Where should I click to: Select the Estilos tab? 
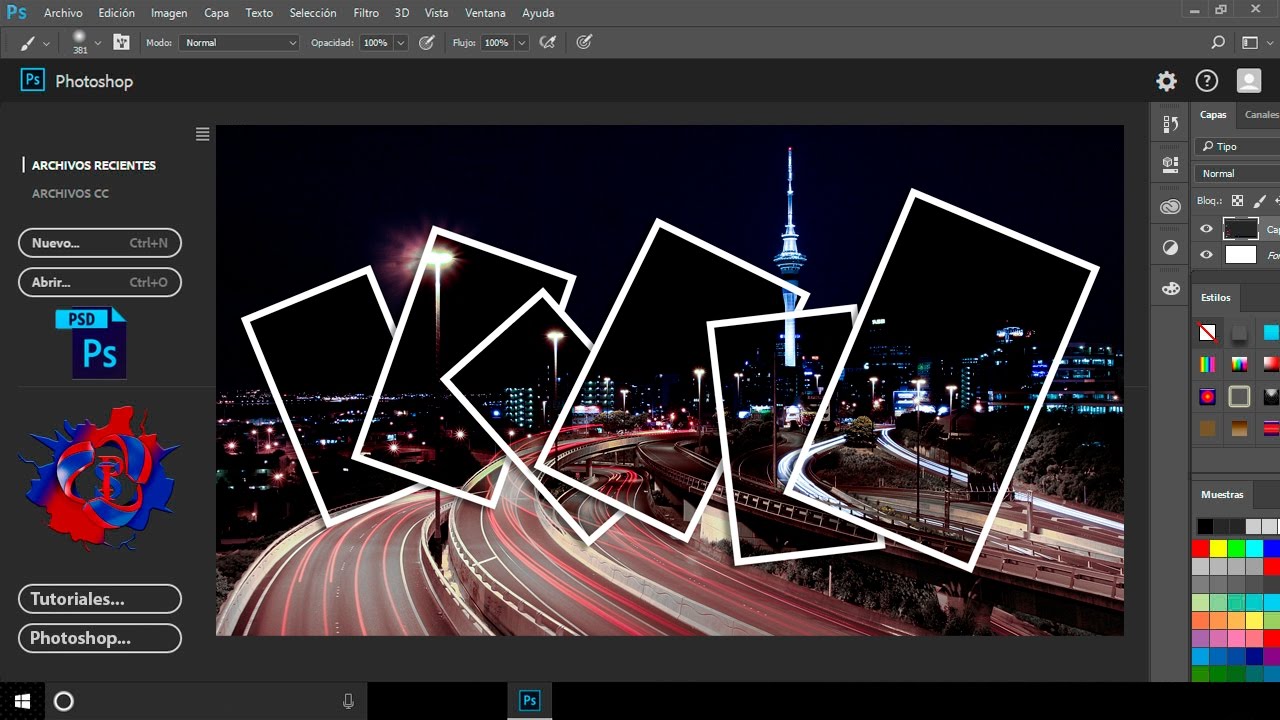[x=1216, y=298]
